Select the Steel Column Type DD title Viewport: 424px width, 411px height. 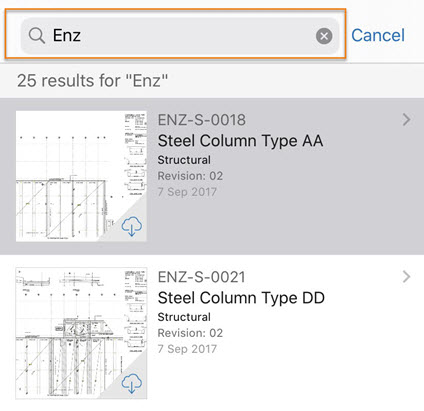(241, 298)
